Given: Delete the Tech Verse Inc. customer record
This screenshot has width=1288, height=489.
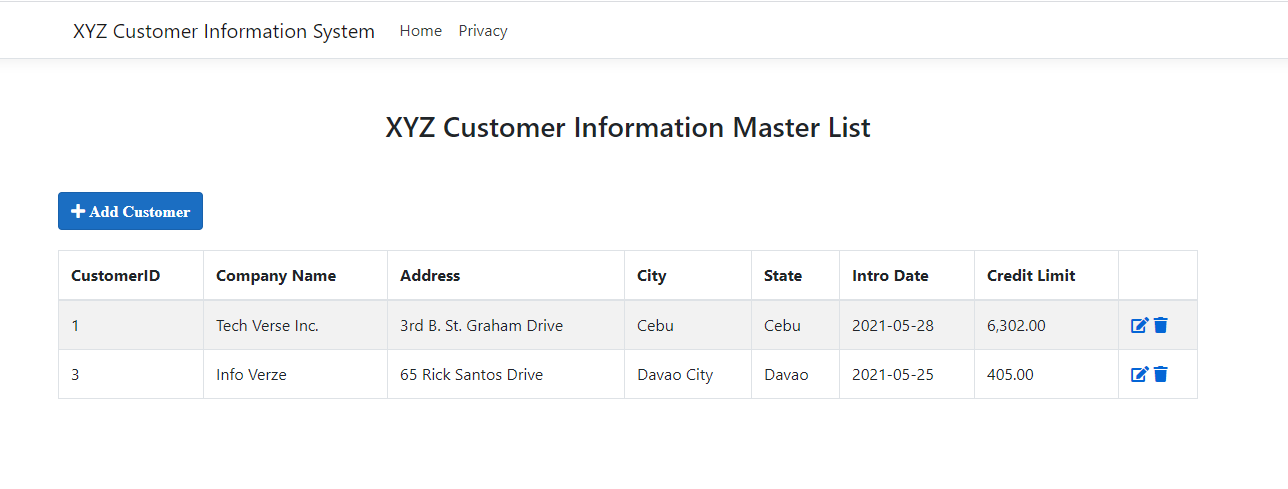Looking at the screenshot, I should 1160,325.
